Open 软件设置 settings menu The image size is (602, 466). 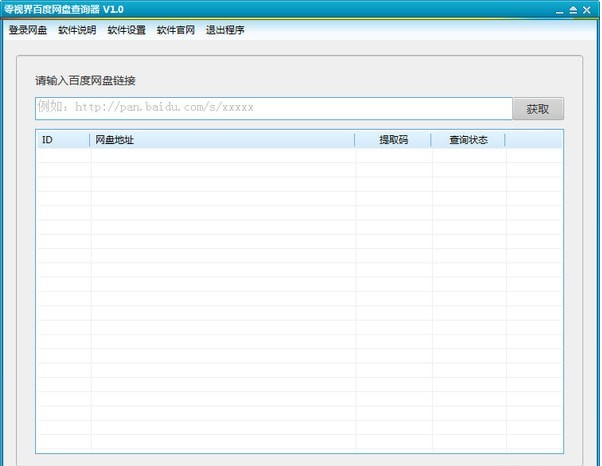click(126, 30)
